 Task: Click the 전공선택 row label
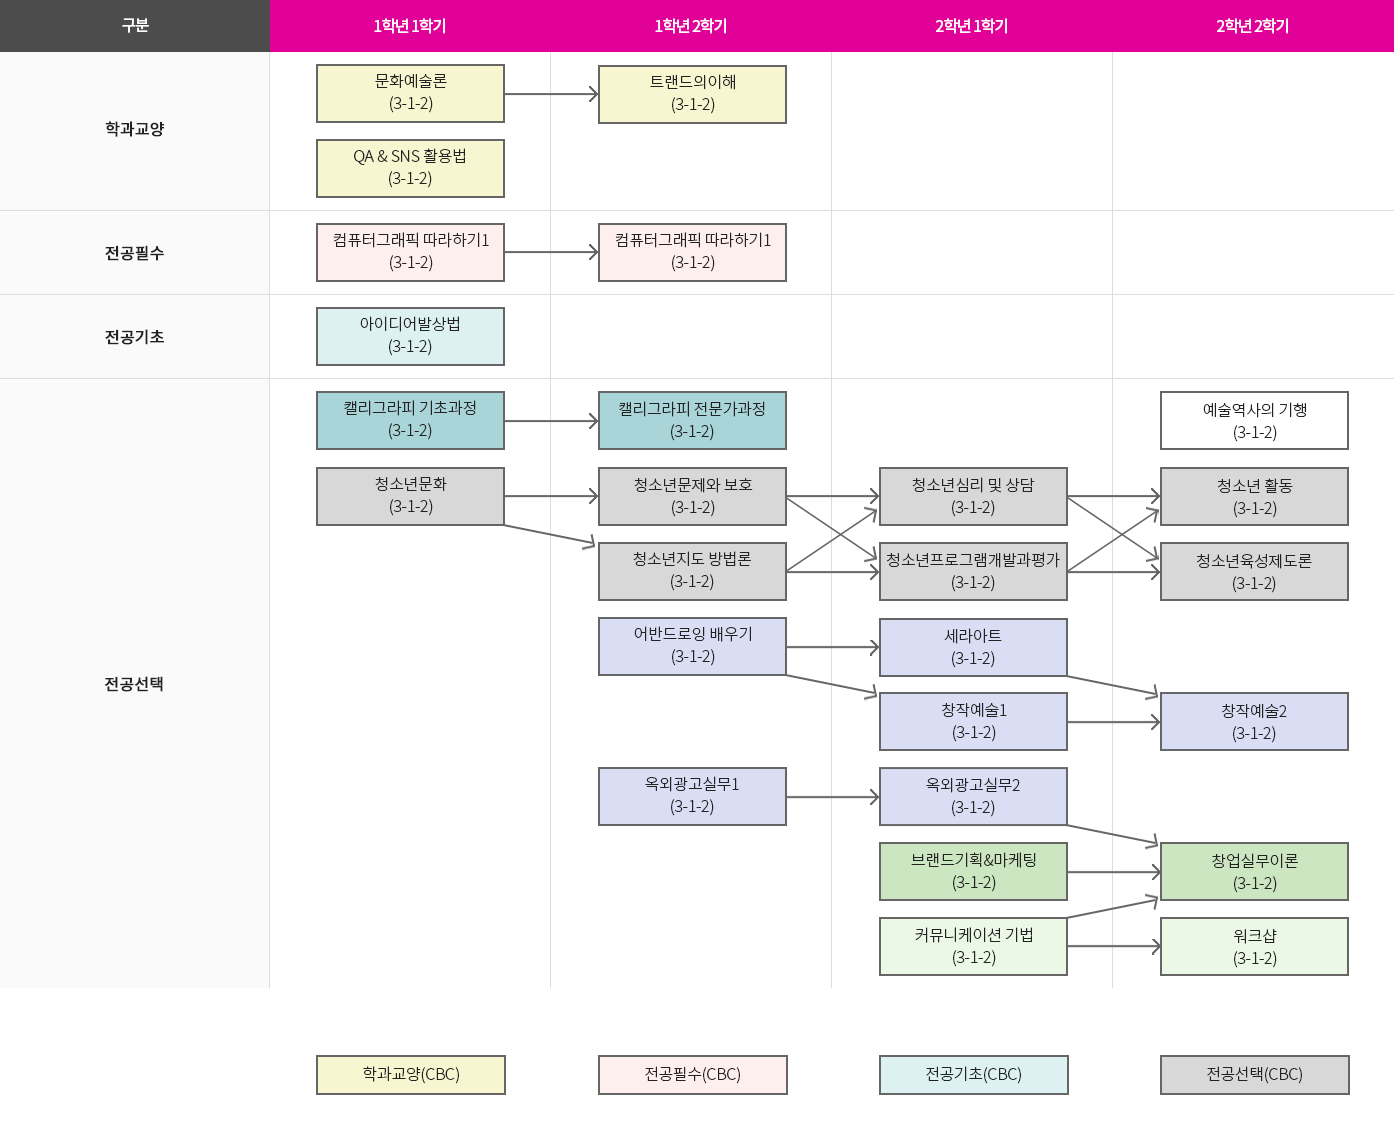135,684
